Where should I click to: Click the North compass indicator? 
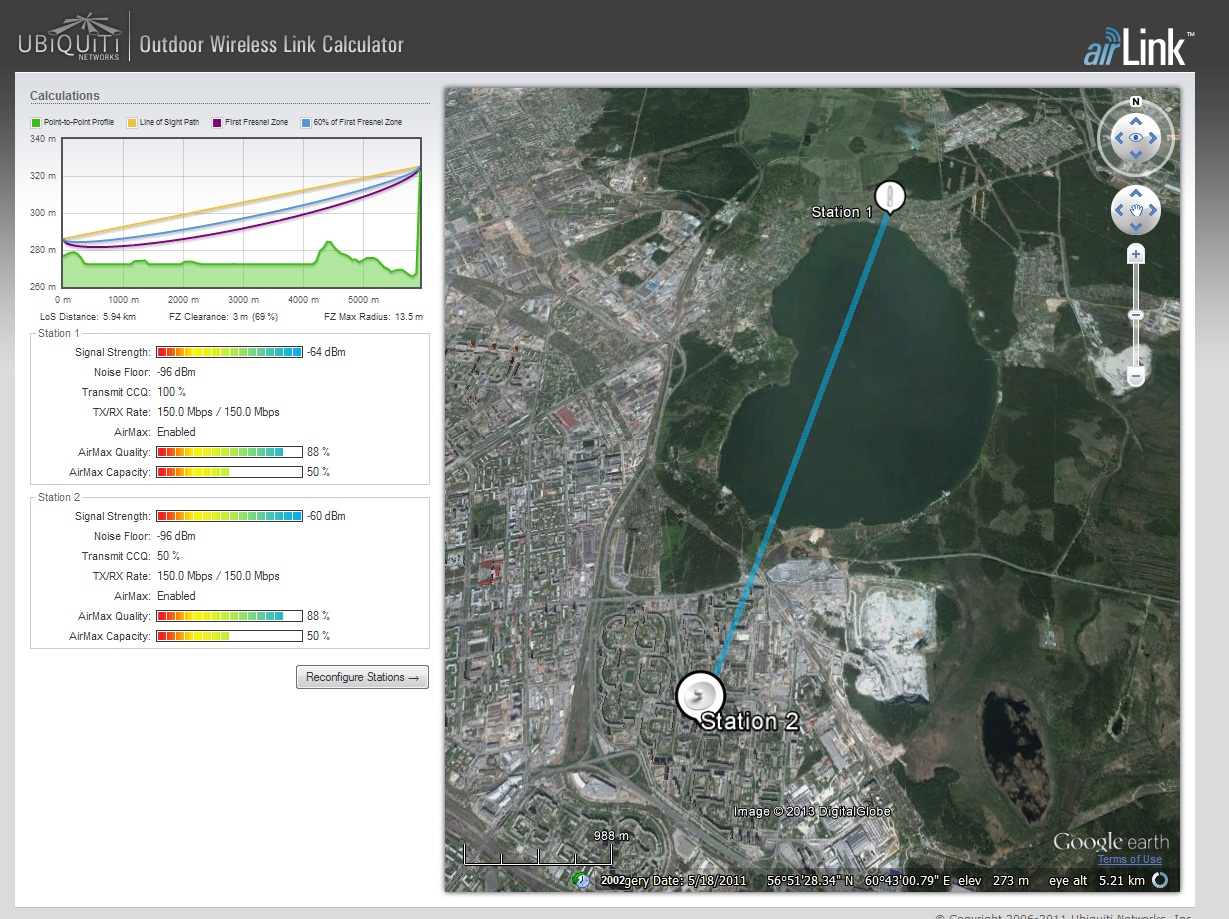click(1135, 102)
